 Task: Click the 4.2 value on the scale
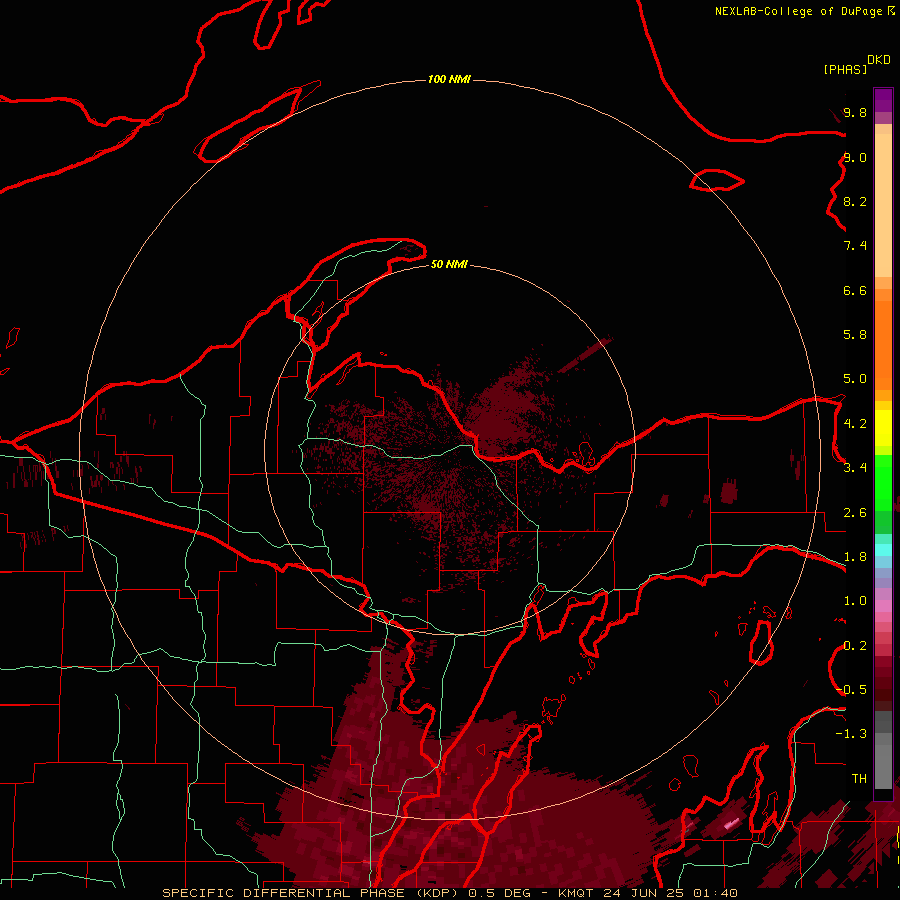855,423
